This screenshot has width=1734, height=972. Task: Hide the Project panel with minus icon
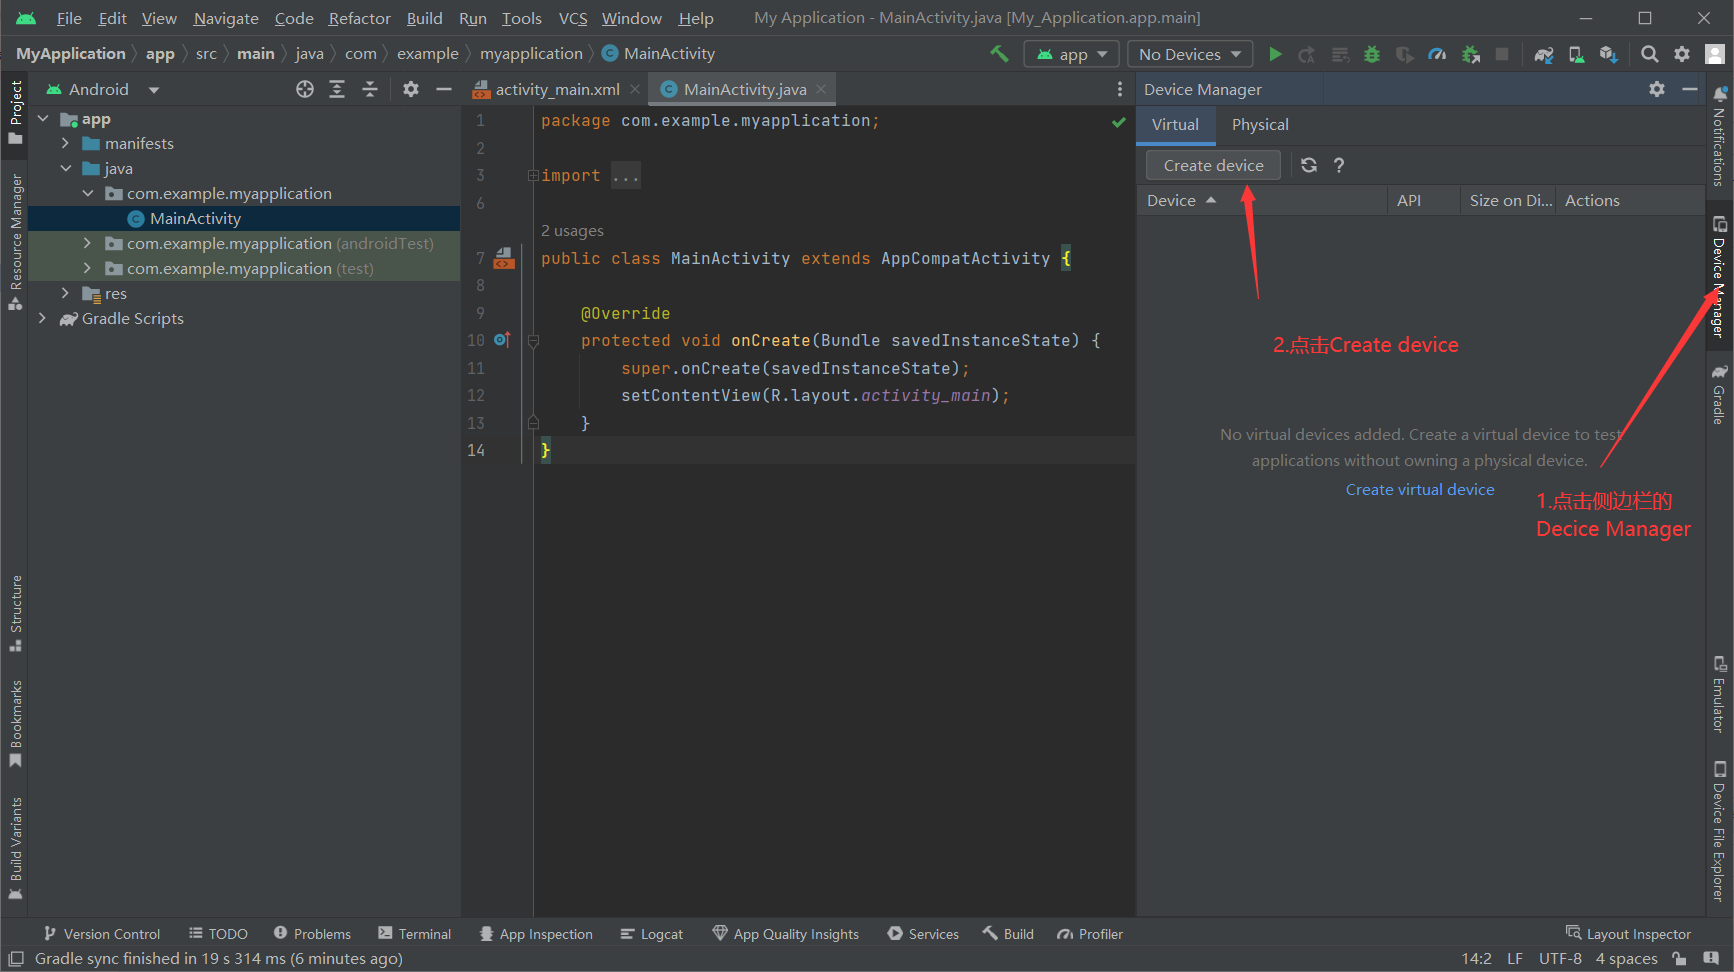(444, 89)
